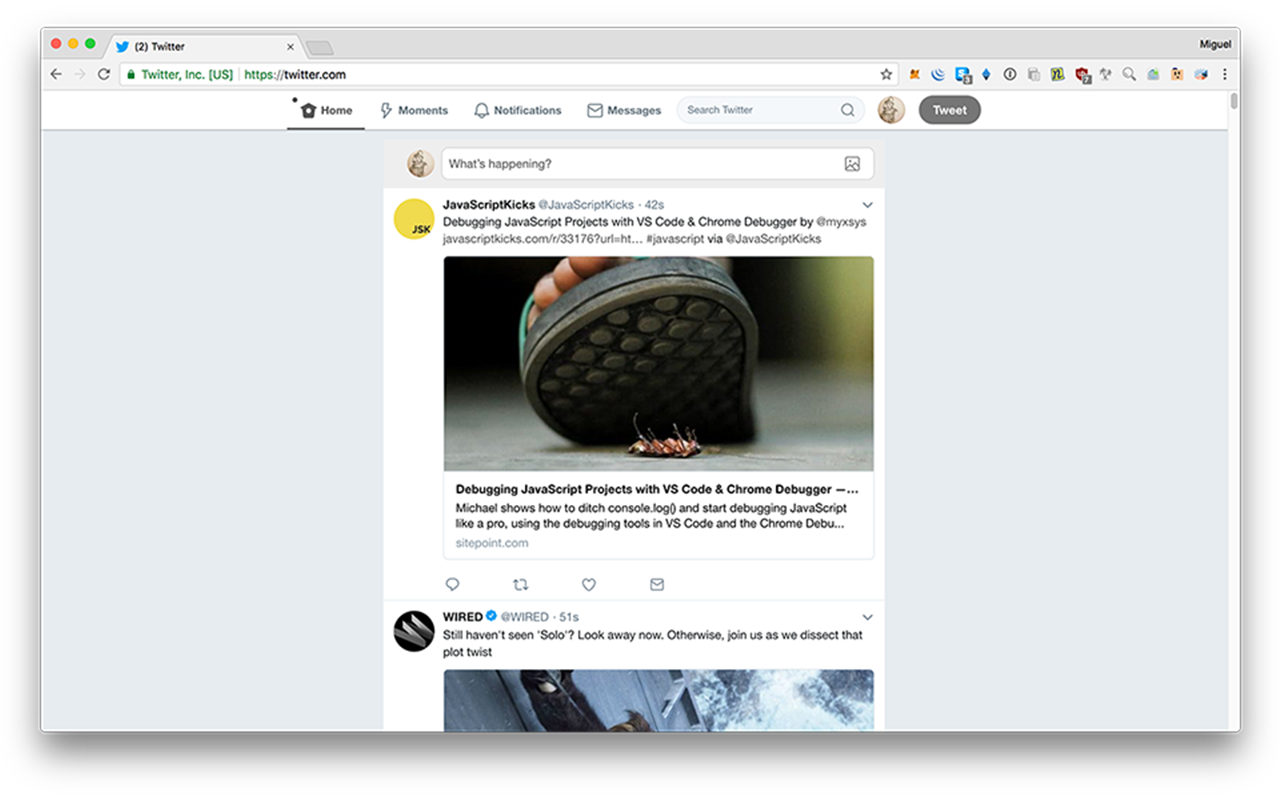
Task: Open JavaScriptKicks yellow JSK avatar
Action: point(413,219)
